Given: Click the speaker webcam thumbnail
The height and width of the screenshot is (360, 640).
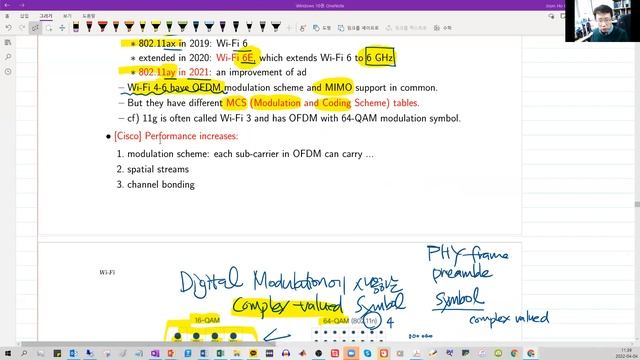Looking at the screenshot, I should pos(602,21).
